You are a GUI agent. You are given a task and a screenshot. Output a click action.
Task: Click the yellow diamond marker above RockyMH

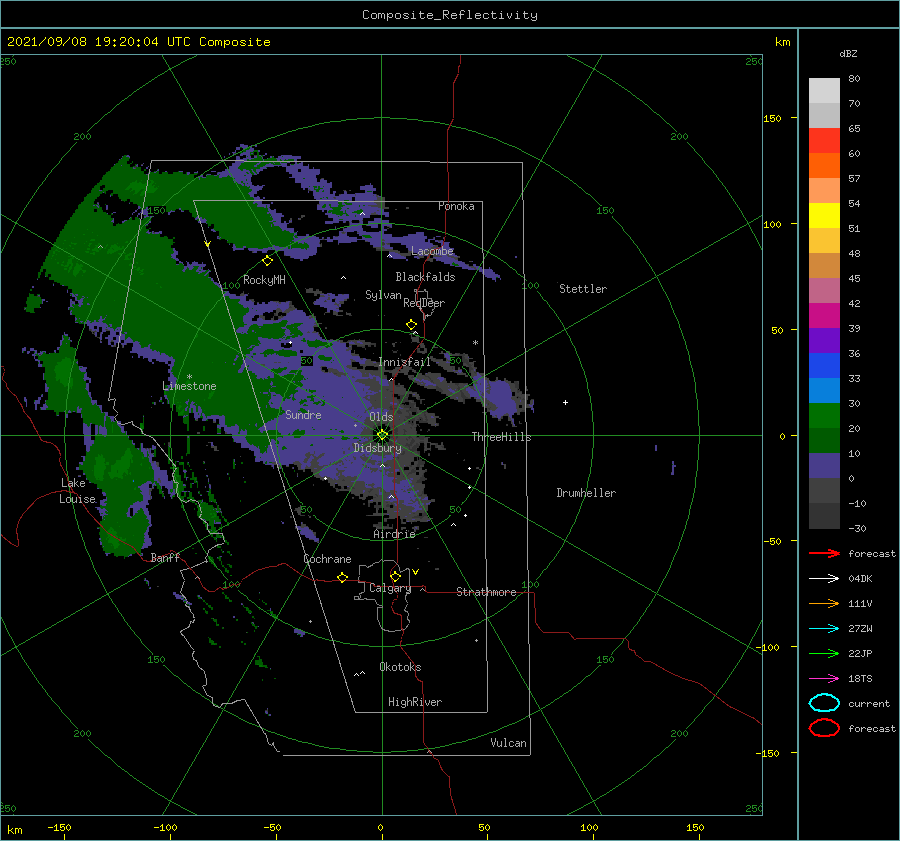pos(267,261)
